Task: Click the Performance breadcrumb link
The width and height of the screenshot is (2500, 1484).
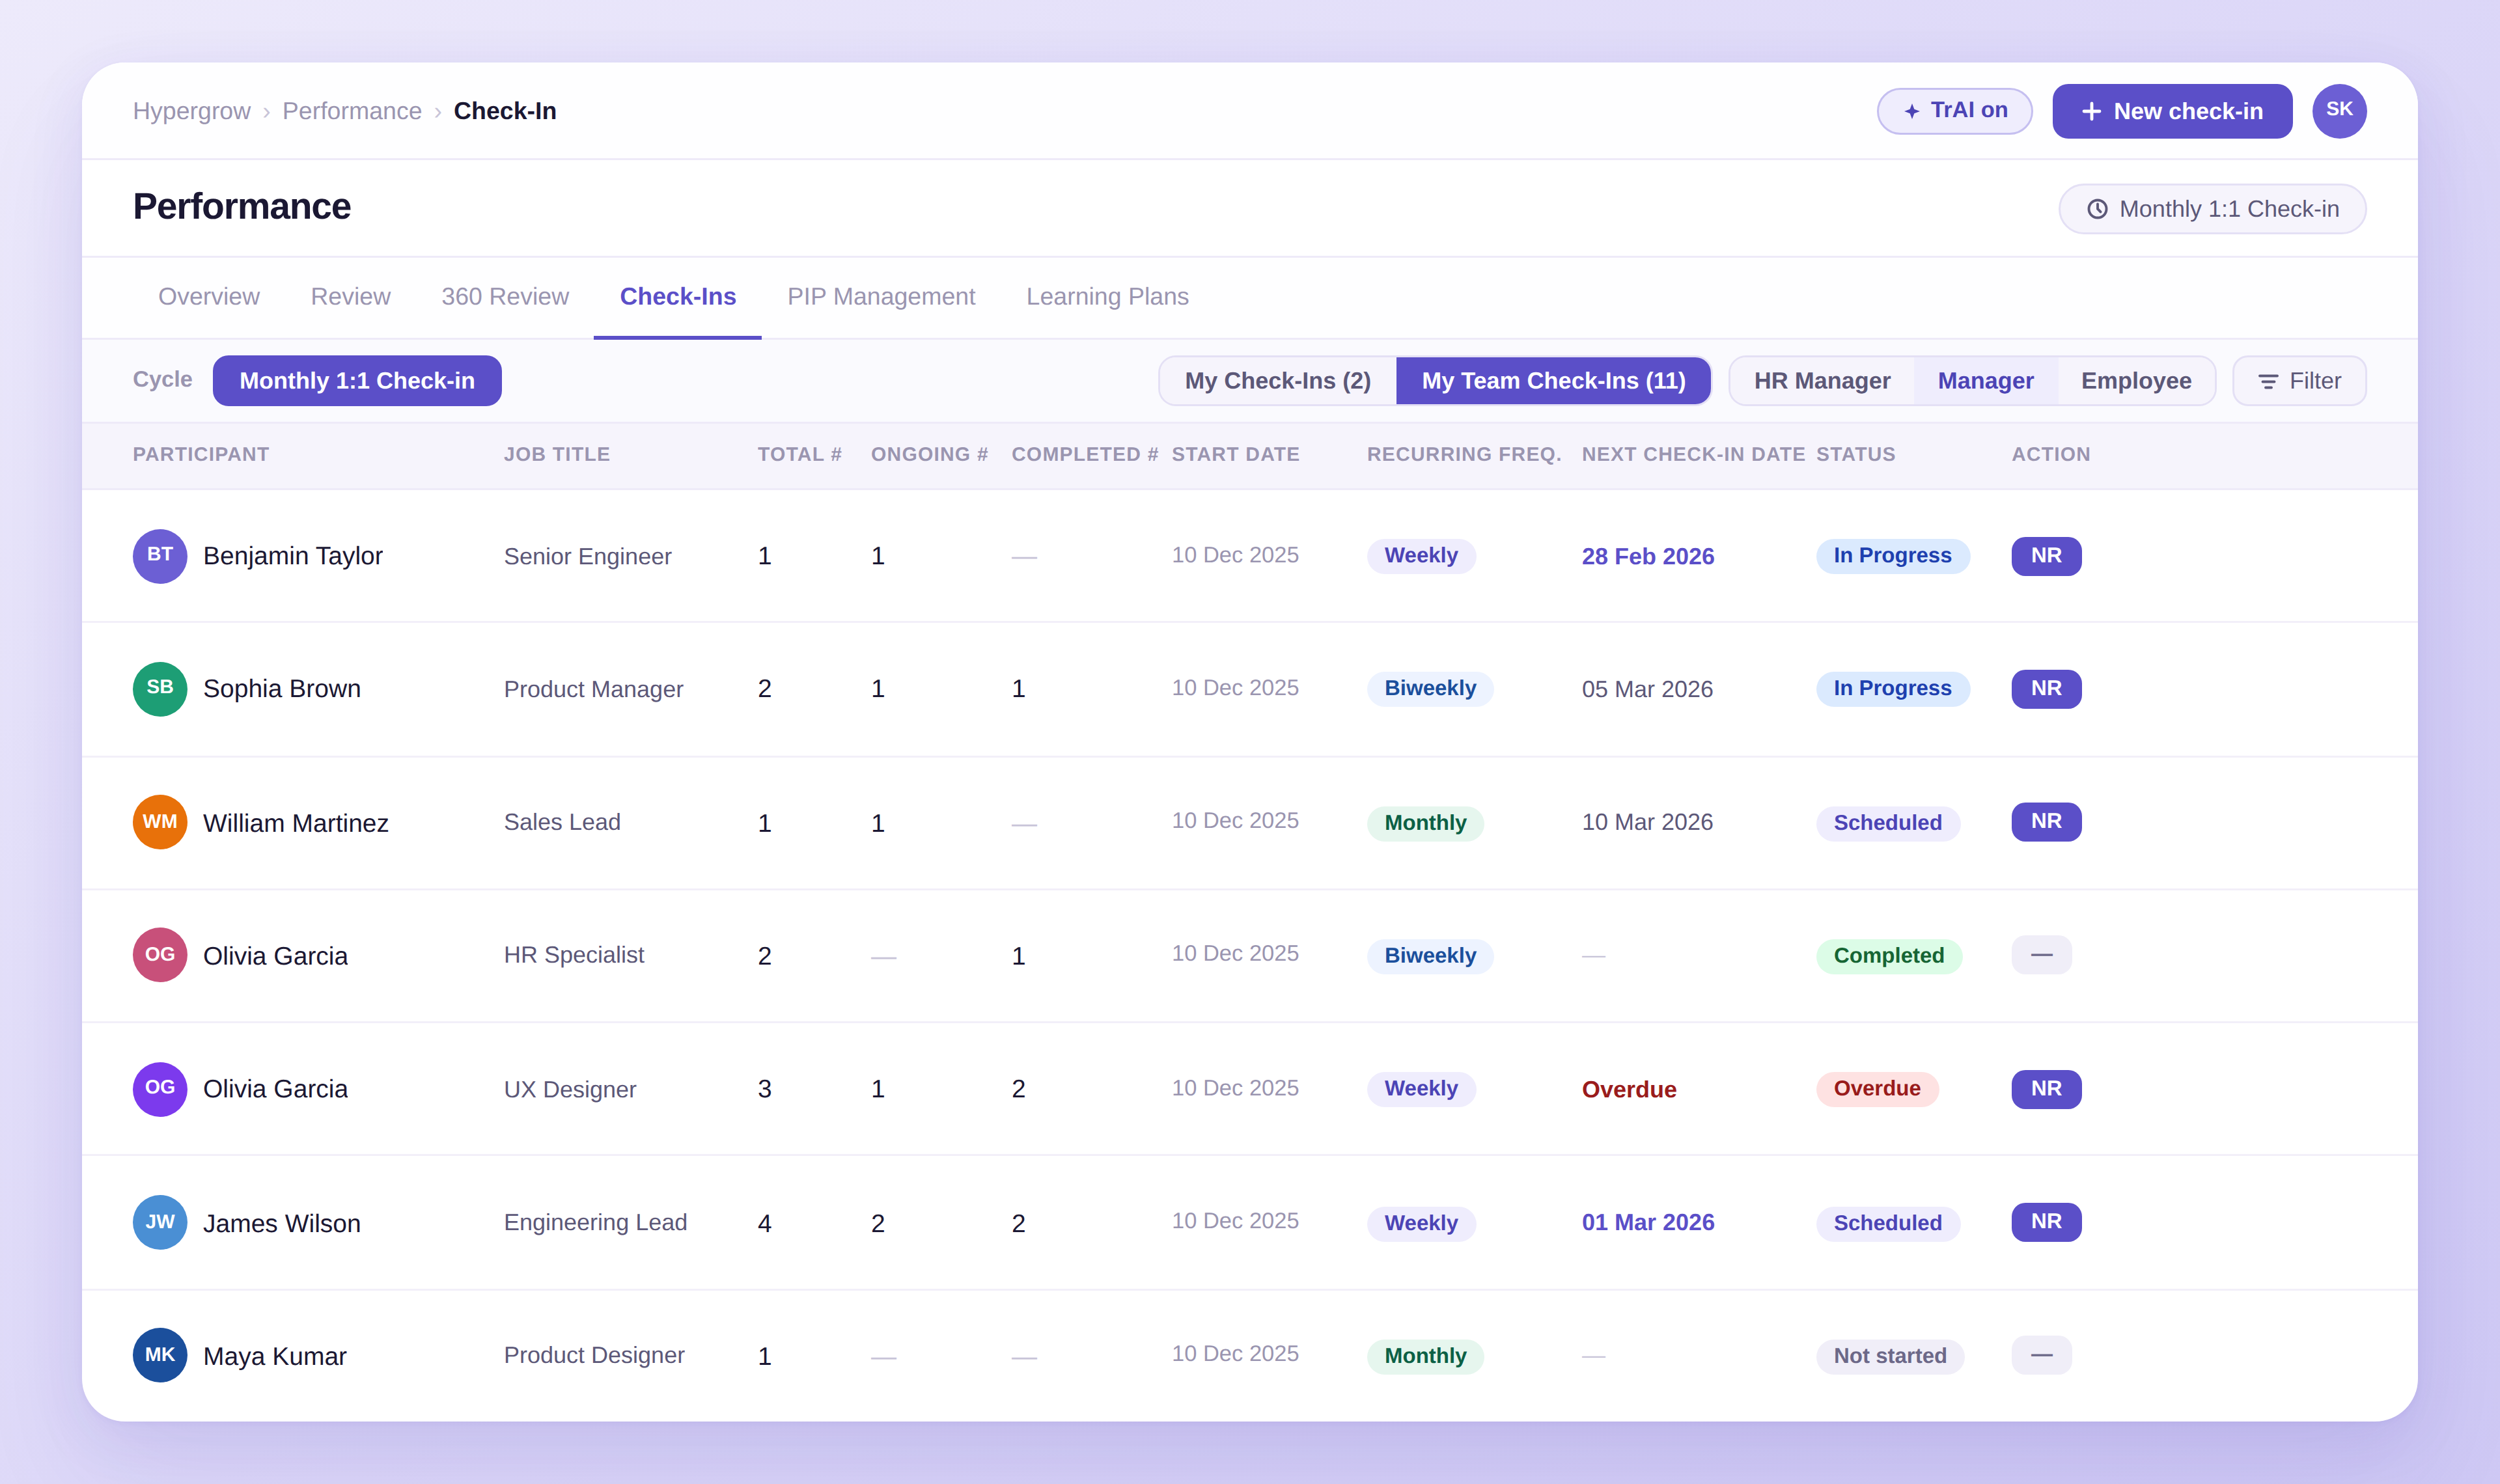Action: [x=352, y=111]
